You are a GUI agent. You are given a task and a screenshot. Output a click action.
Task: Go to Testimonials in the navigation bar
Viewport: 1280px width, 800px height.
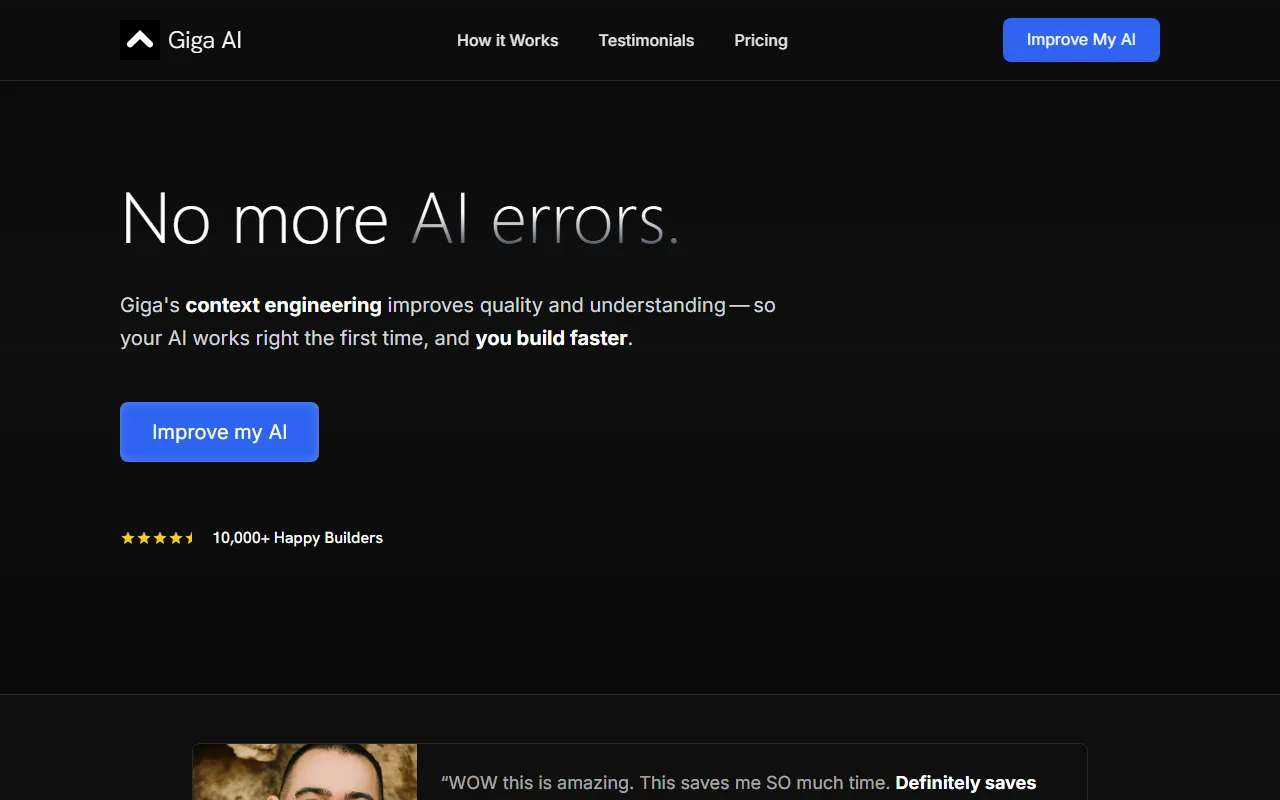(646, 40)
